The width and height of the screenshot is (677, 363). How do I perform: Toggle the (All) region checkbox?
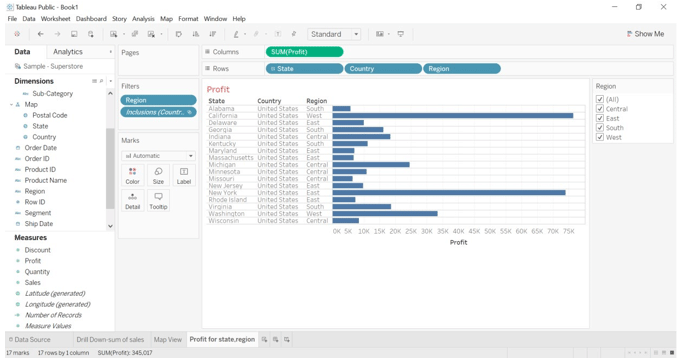[x=600, y=99]
